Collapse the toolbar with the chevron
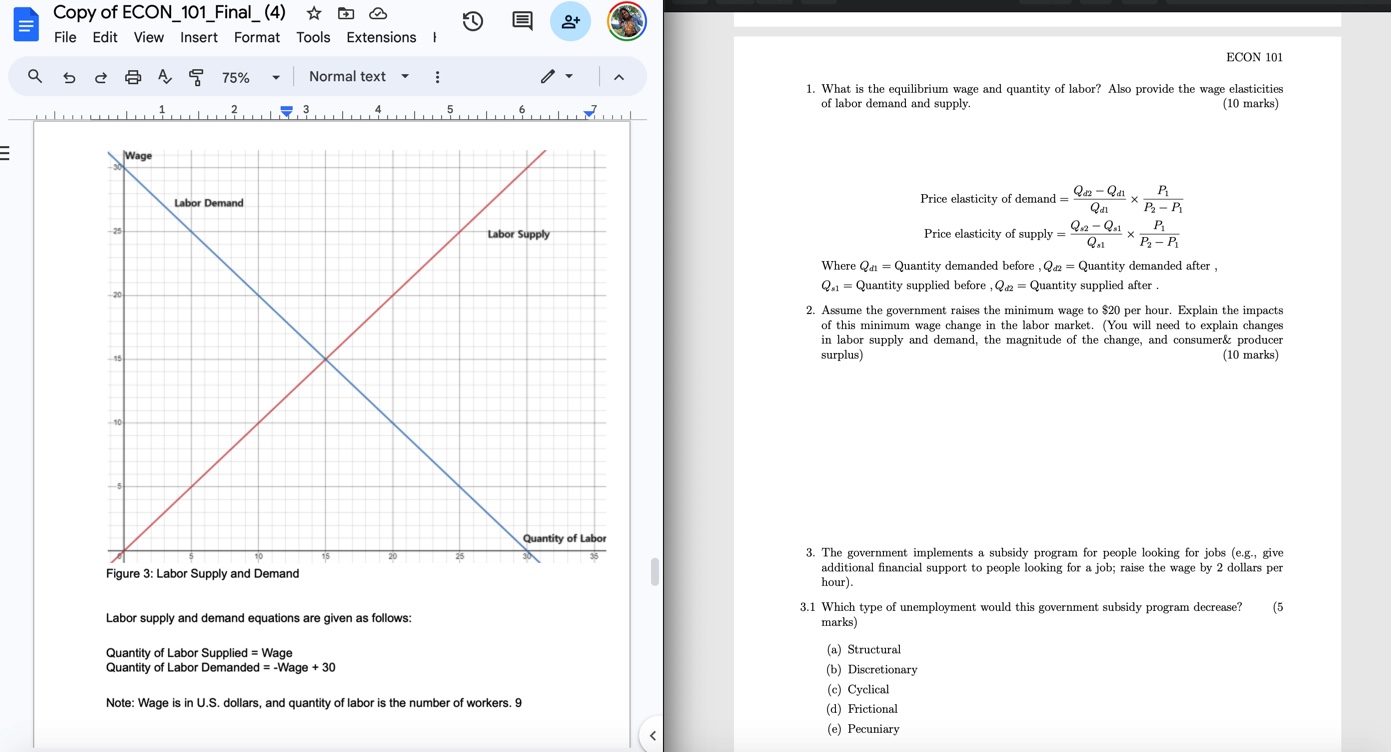This screenshot has height=752, width=1391. [x=618, y=76]
